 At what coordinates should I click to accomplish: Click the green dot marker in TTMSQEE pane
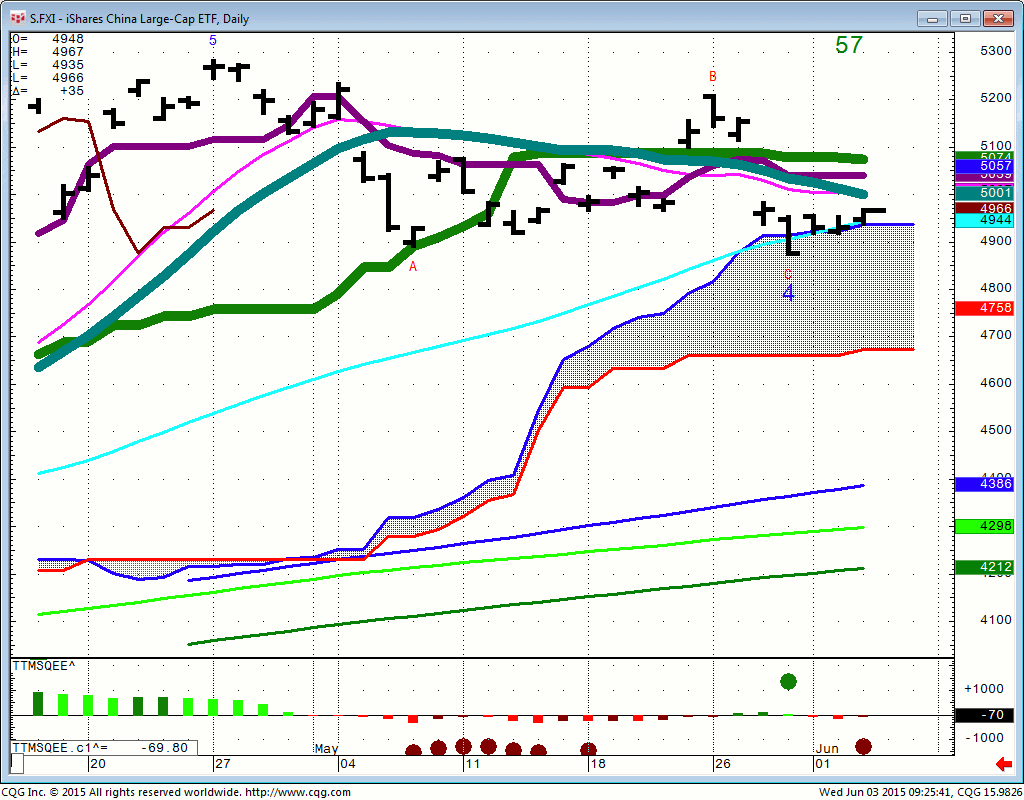788,681
